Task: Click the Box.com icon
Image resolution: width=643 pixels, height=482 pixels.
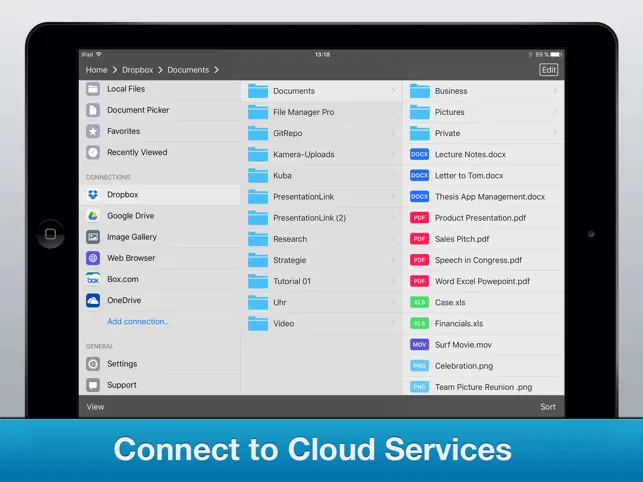Action: pos(93,279)
